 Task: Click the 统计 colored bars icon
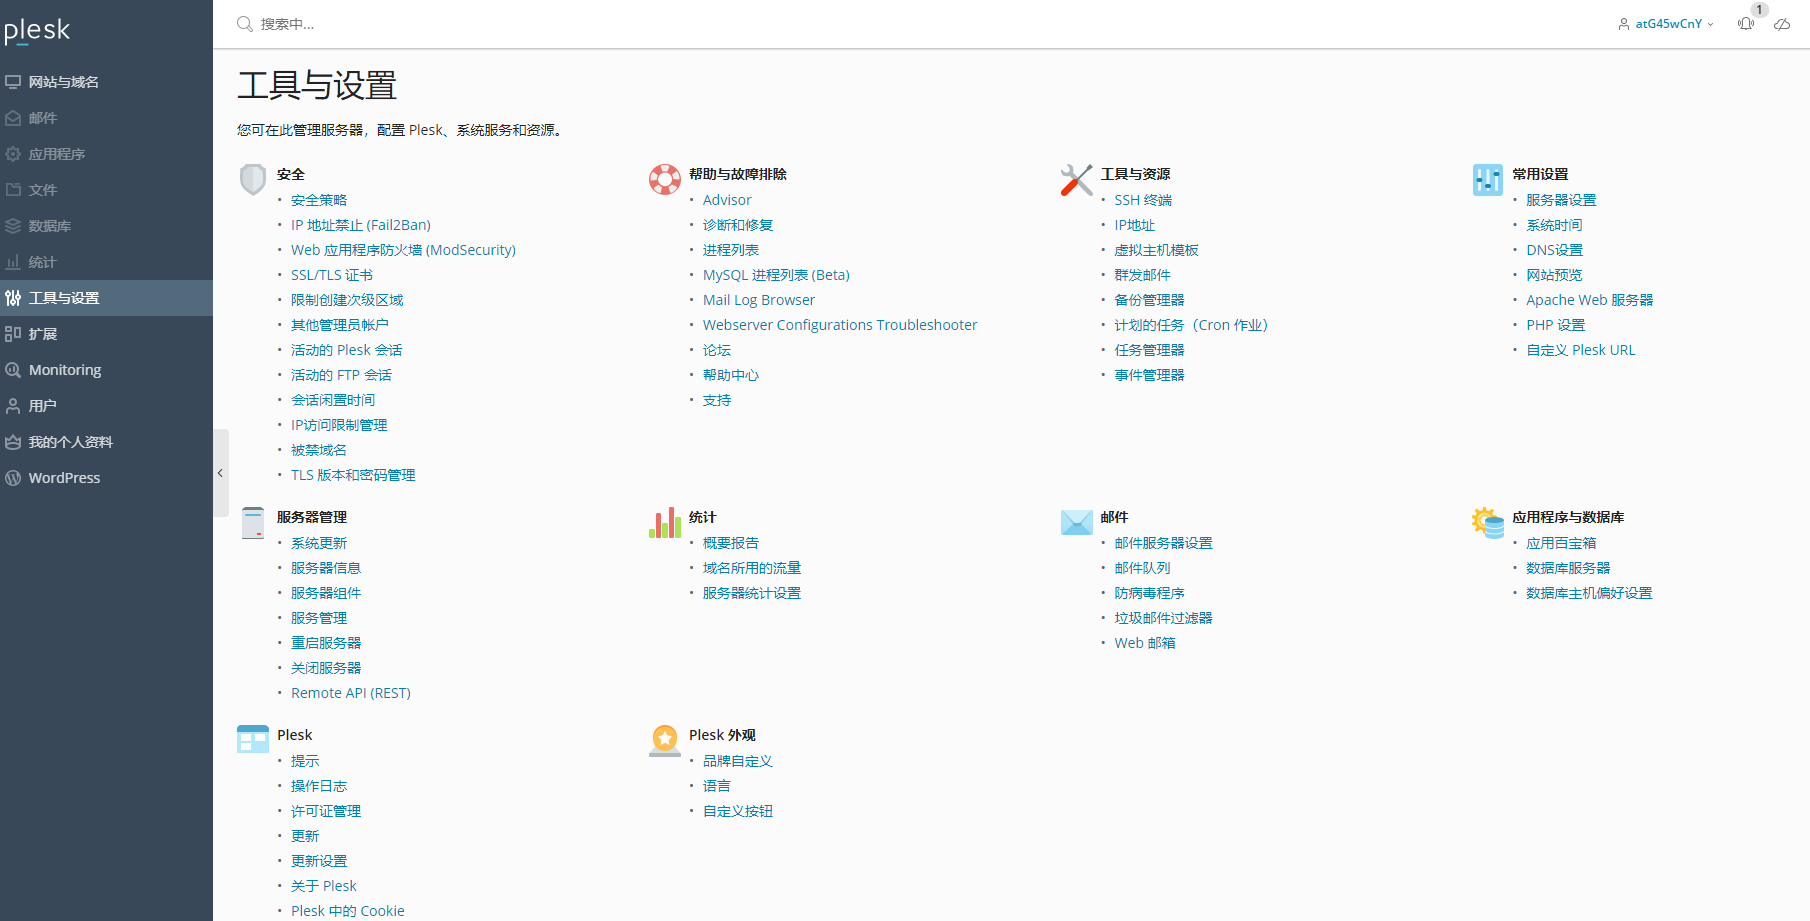tap(665, 522)
